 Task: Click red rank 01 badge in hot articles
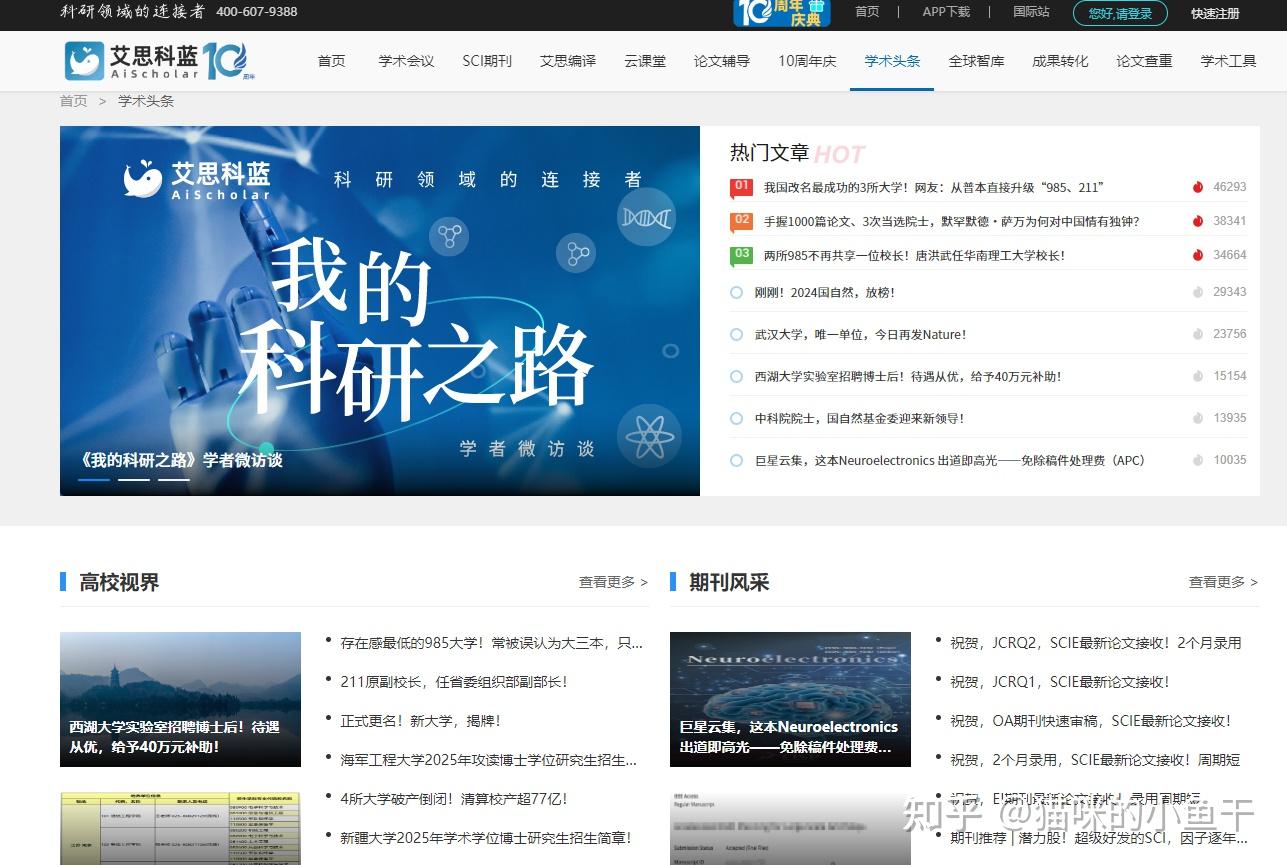point(742,188)
